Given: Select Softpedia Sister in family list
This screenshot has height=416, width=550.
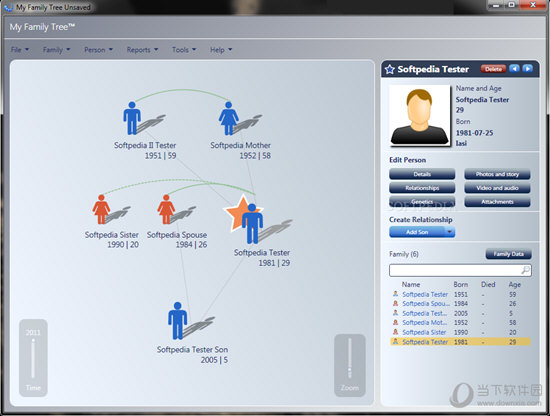Looking at the screenshot, I should tap(460, 332).
